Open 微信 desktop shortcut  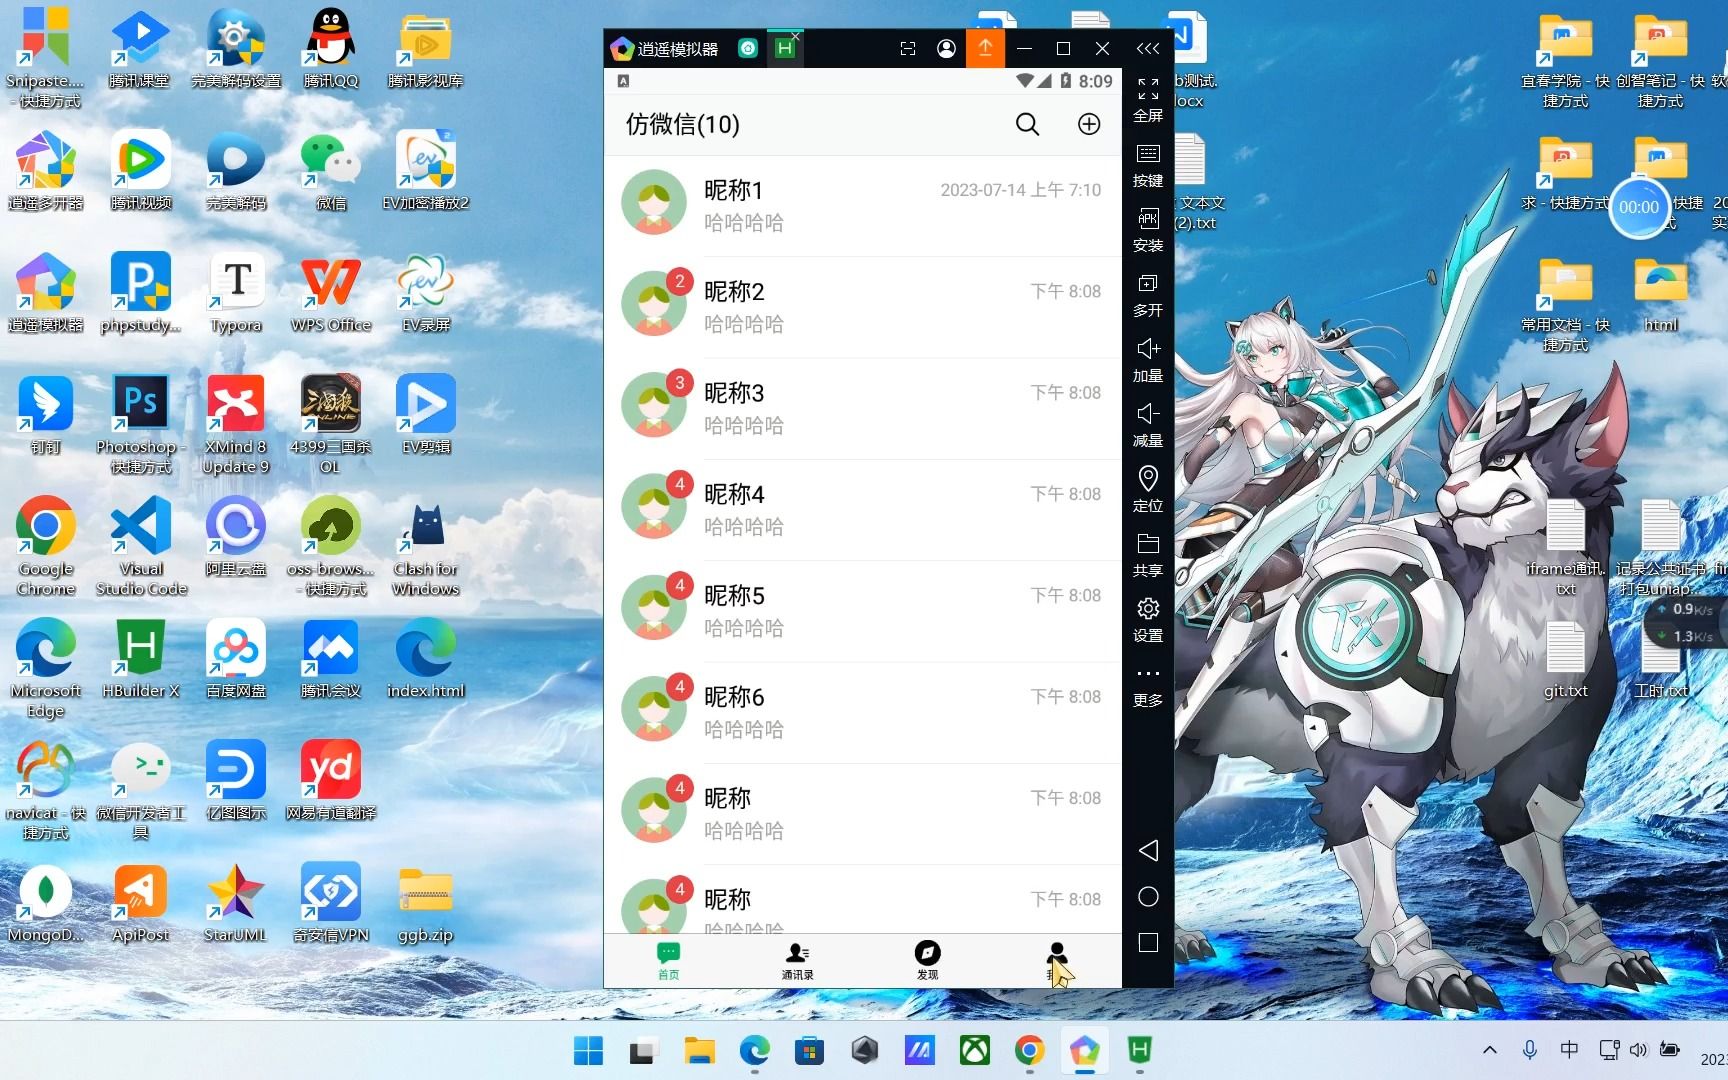[x=331, y=171]
